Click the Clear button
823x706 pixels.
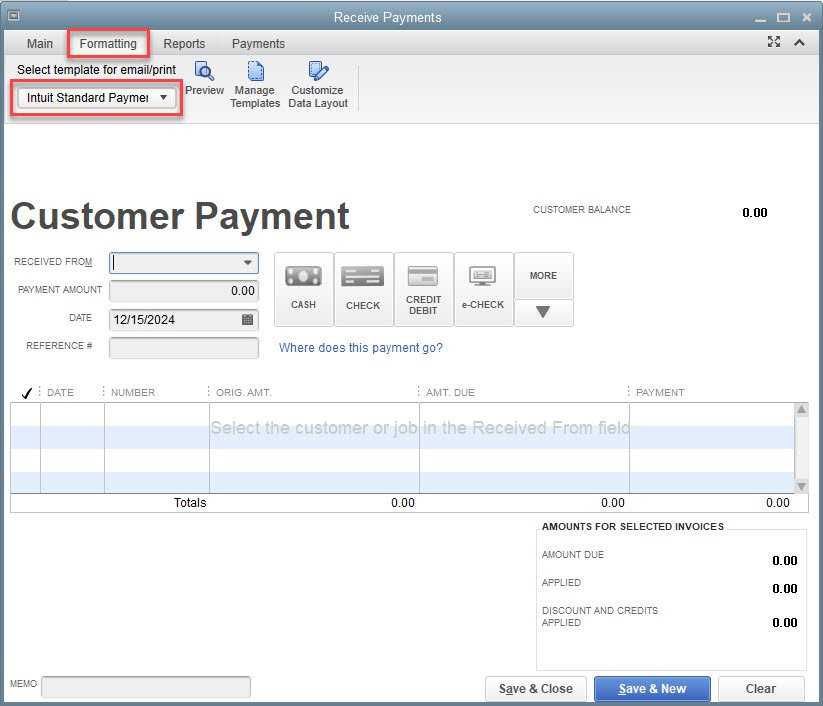pyautogui.click(x=761, y=689)
